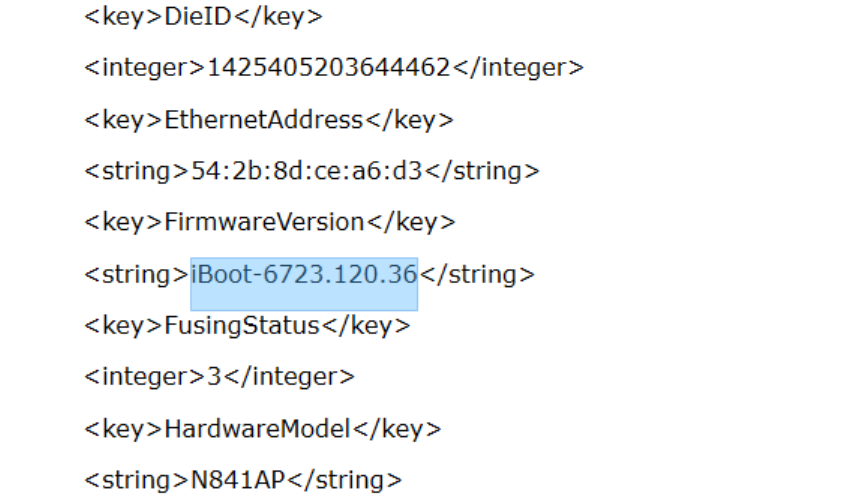Screen dimensions: 864x502
Task: Click the FirmwareVersion key name
Action: (263, 222)
